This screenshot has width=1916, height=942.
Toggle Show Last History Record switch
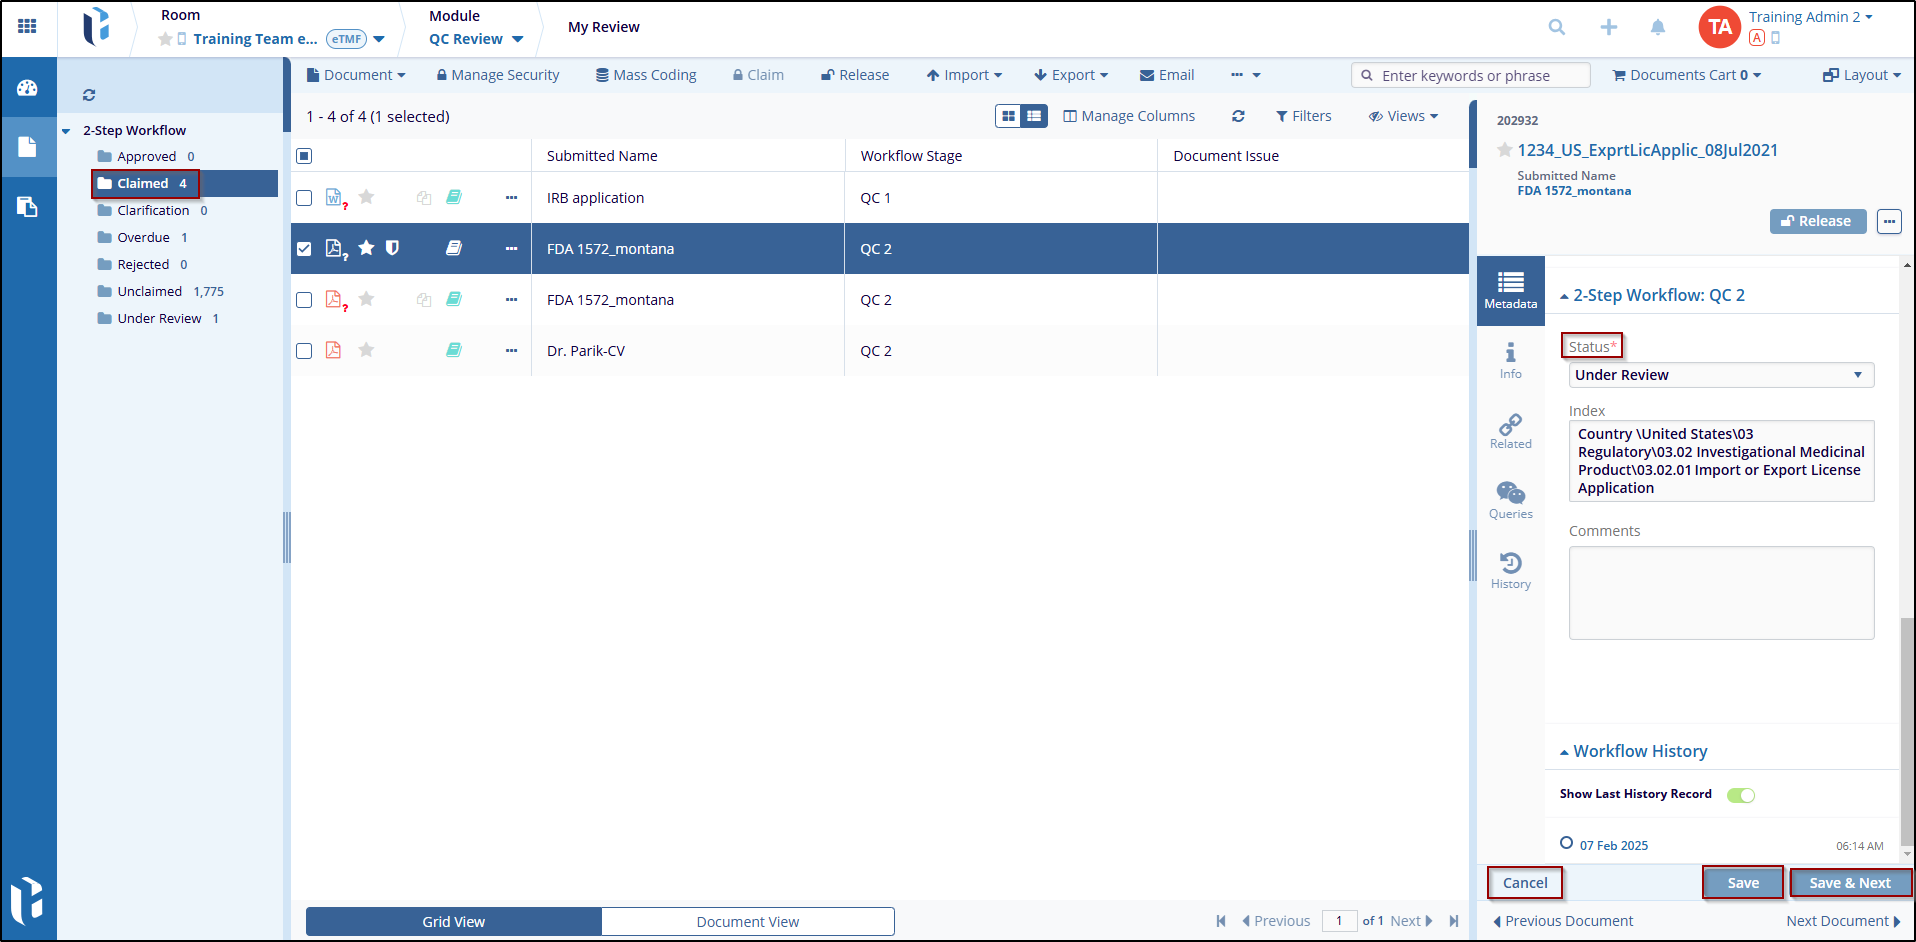click(x=1740, y=795)
